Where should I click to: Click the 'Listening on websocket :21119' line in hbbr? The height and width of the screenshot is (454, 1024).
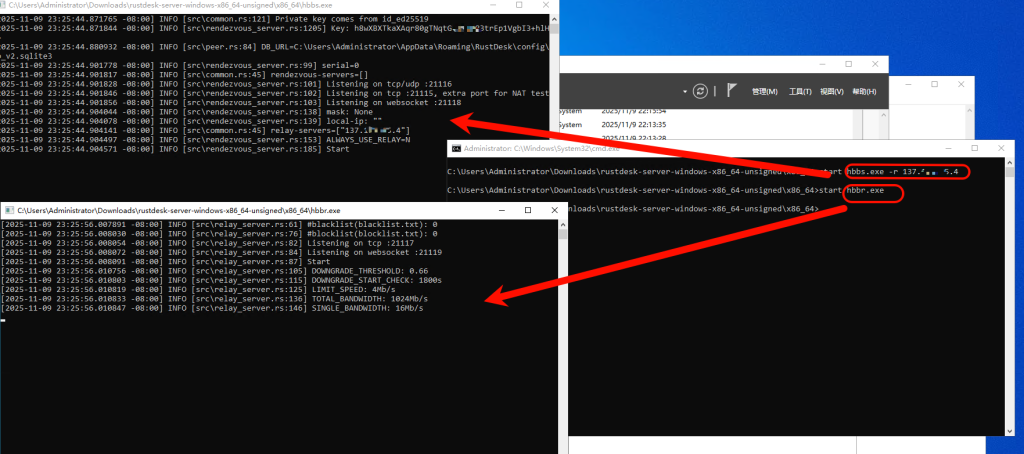221,252
